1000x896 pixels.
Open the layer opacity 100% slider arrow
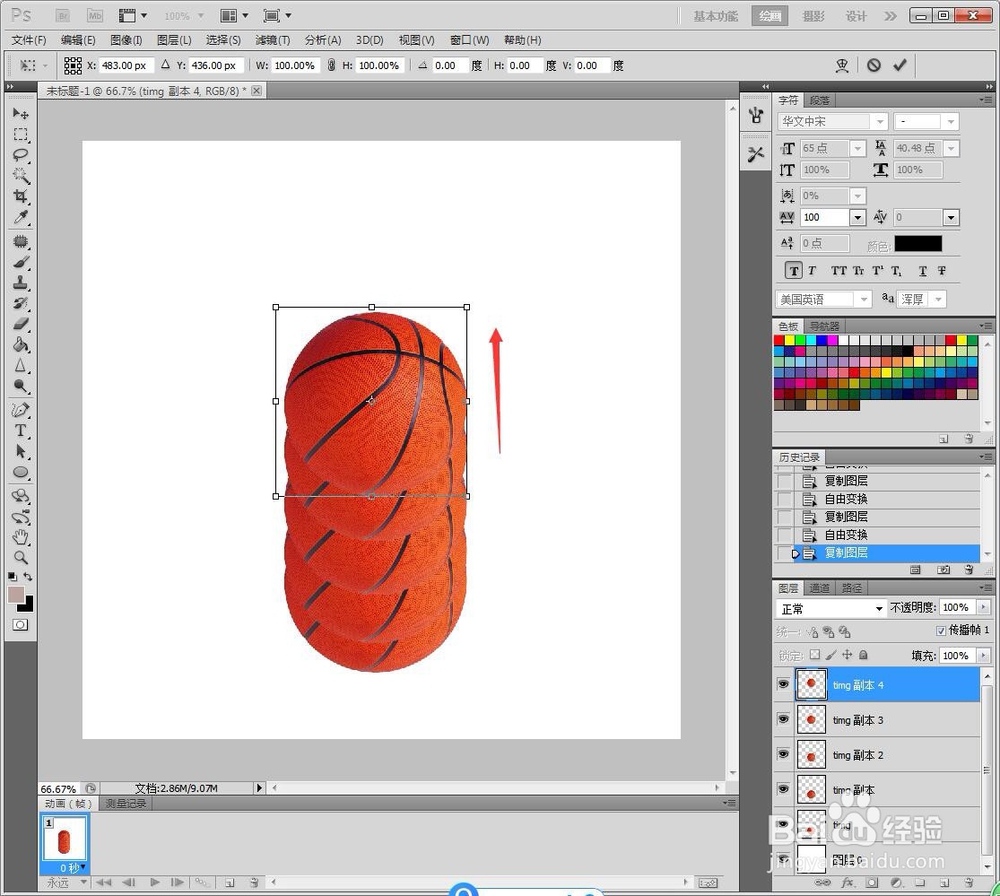click(x=983, y=607)
